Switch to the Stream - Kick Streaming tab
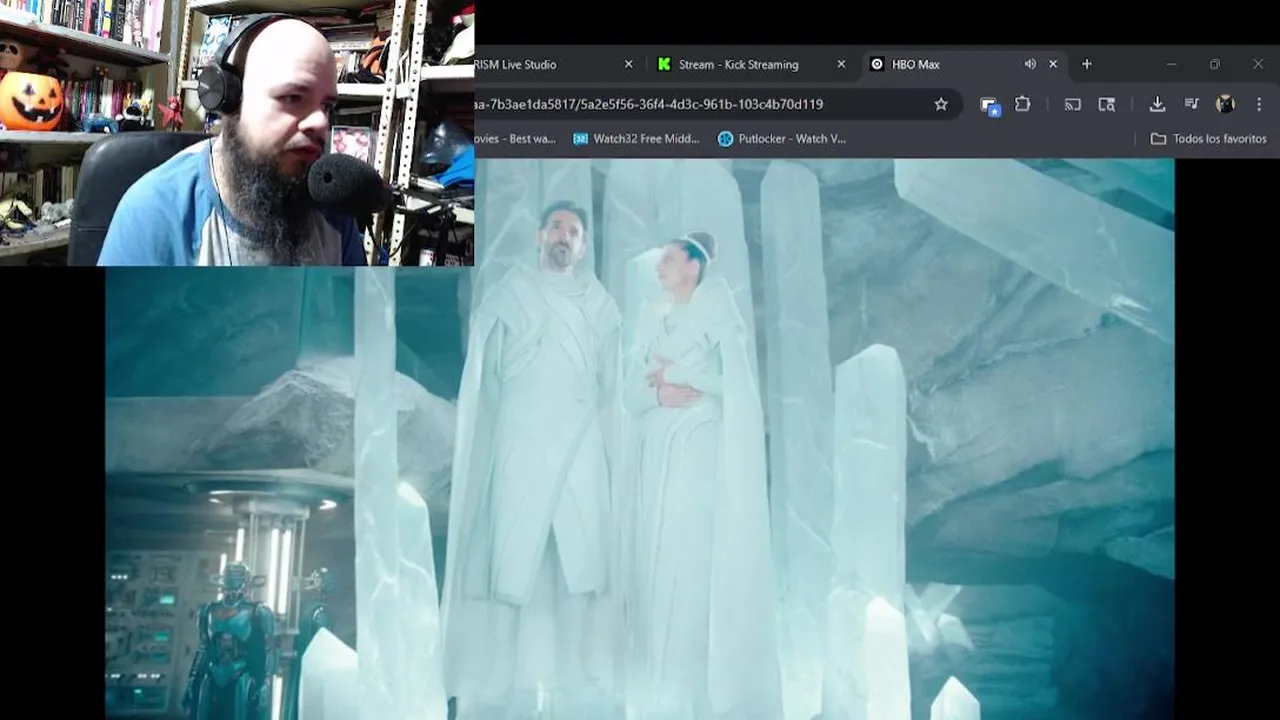Image resolution: width=1280 pixels, height=720 pixels. pyautogui.click(x=751, y=64)
